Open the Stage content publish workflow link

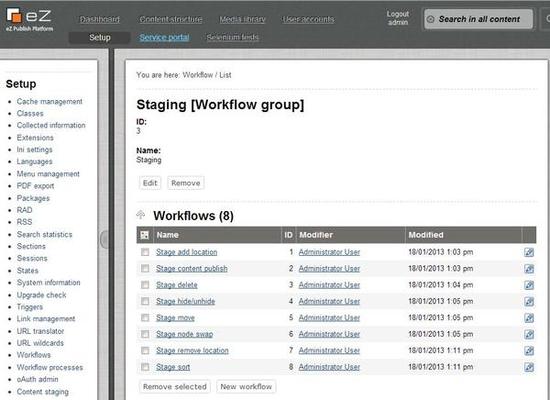coord(192,268)
